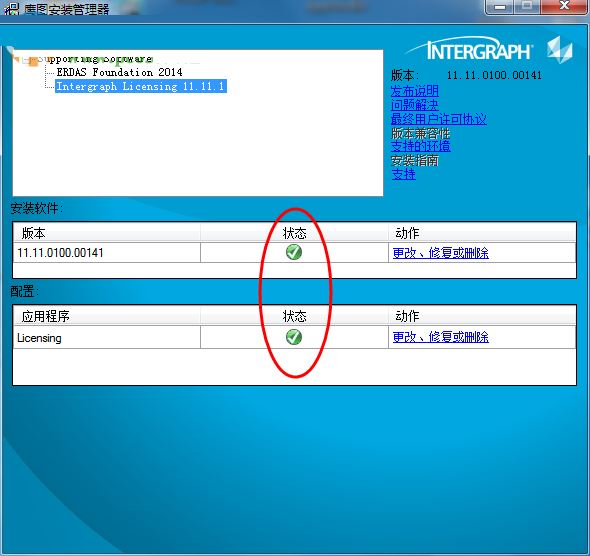Click the green check status icon for version row
The image size is (590, 556).
coord(294,252)
